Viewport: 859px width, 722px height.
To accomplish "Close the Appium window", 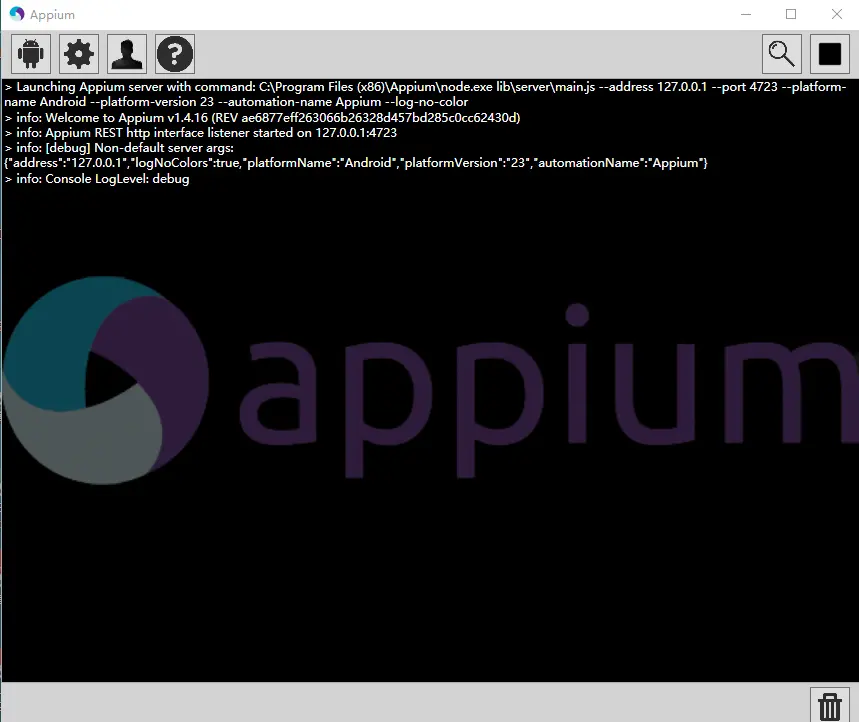I will pyautogui.click(x=837, y=14).
